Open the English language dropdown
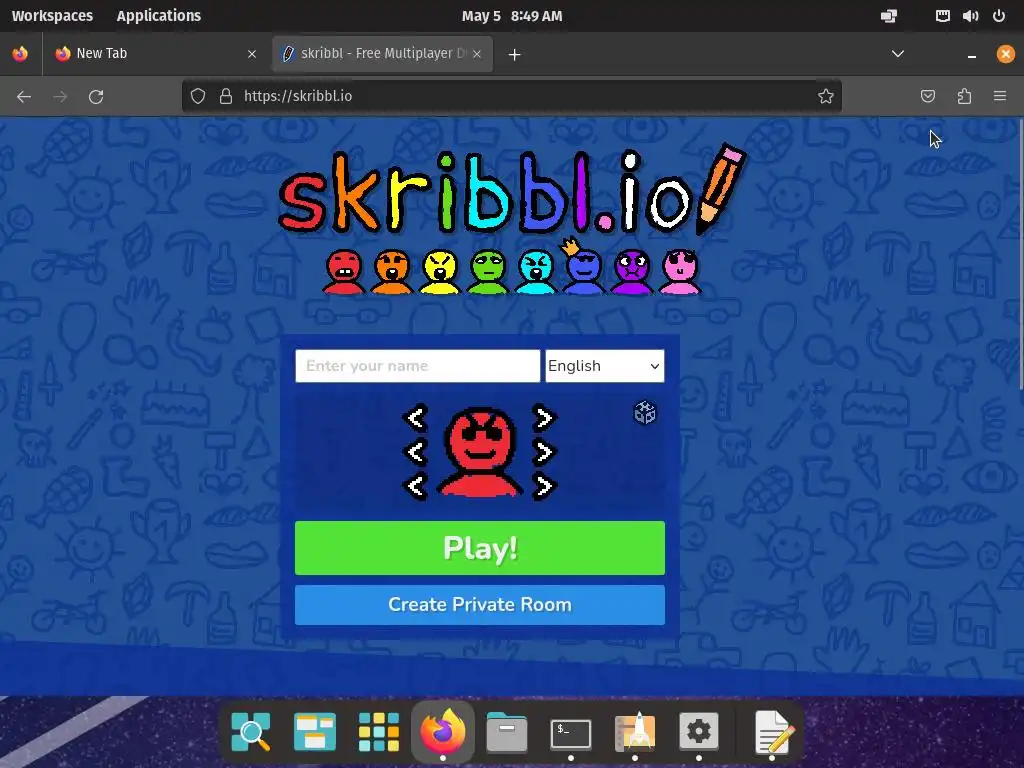Screen dimensions: 1024x768 click(605, 366)
